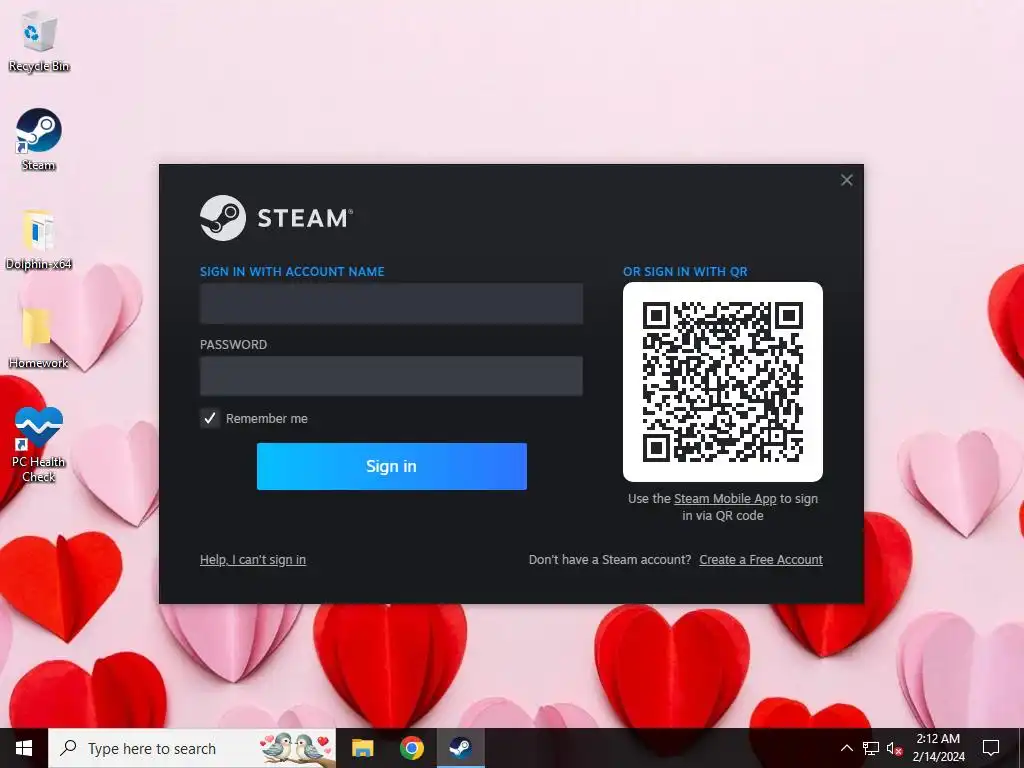The width and height of the screenshot is (1024, 768).
Task: Focus the password input field
Action: coord(391,376)
